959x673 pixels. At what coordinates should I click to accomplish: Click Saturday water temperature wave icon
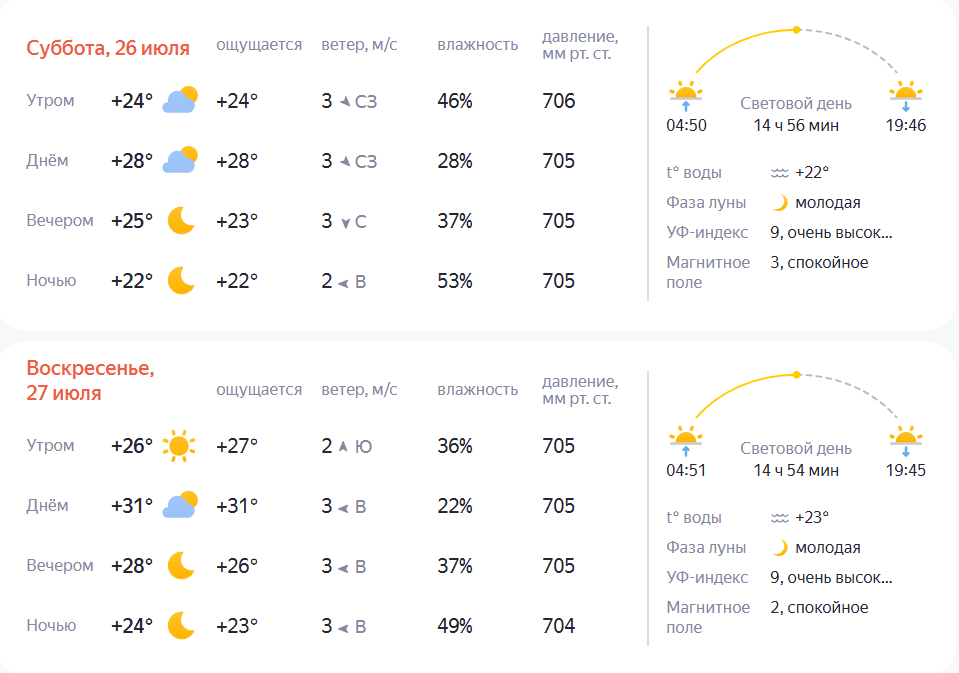[x=780, y=173]
